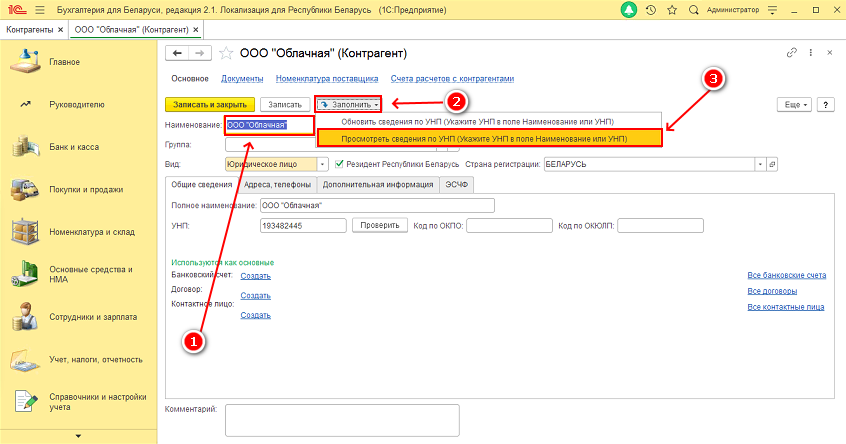
Task: Select the Основное navigation item
Action: 190,79
